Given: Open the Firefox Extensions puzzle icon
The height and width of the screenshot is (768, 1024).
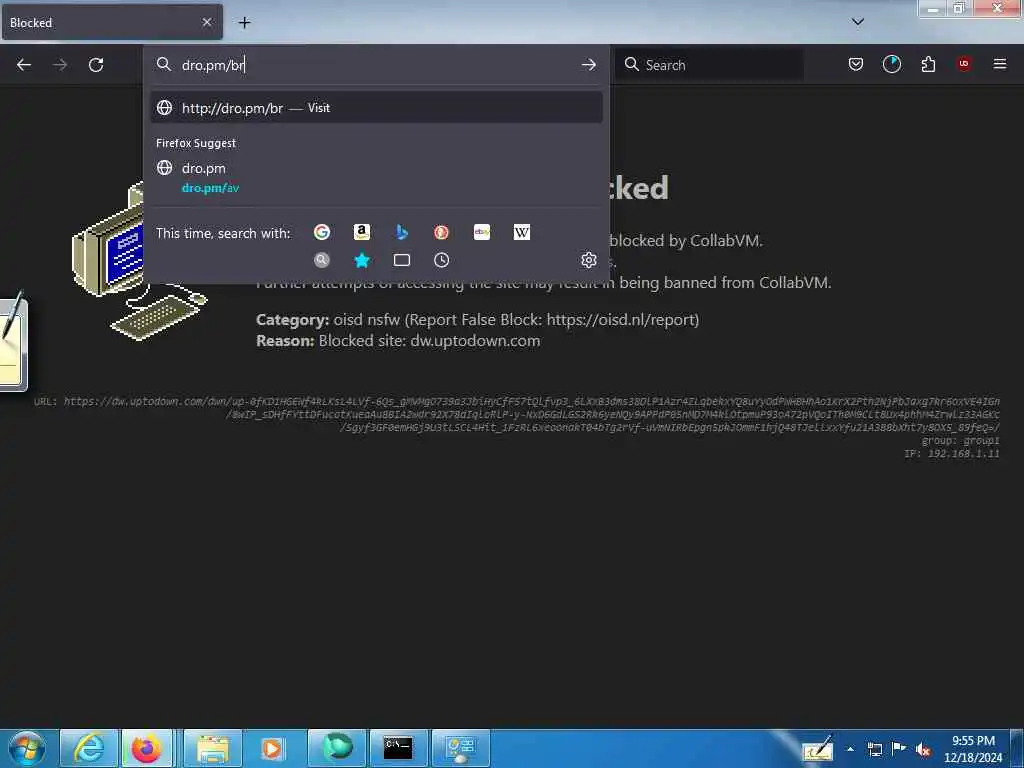Looking at the screenshot, I should point(928,64).
